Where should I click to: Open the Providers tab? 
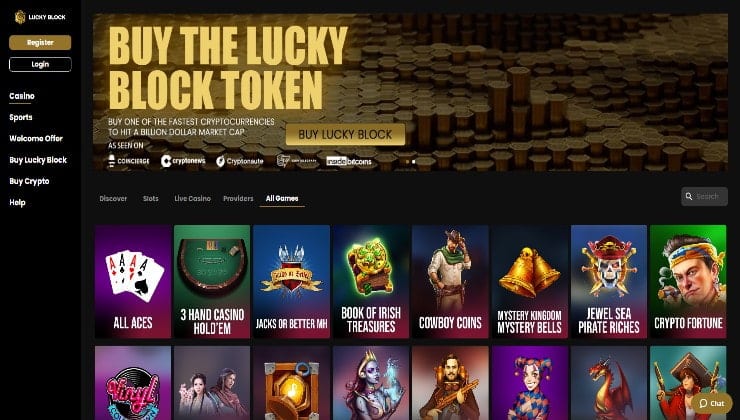[238, 199]
